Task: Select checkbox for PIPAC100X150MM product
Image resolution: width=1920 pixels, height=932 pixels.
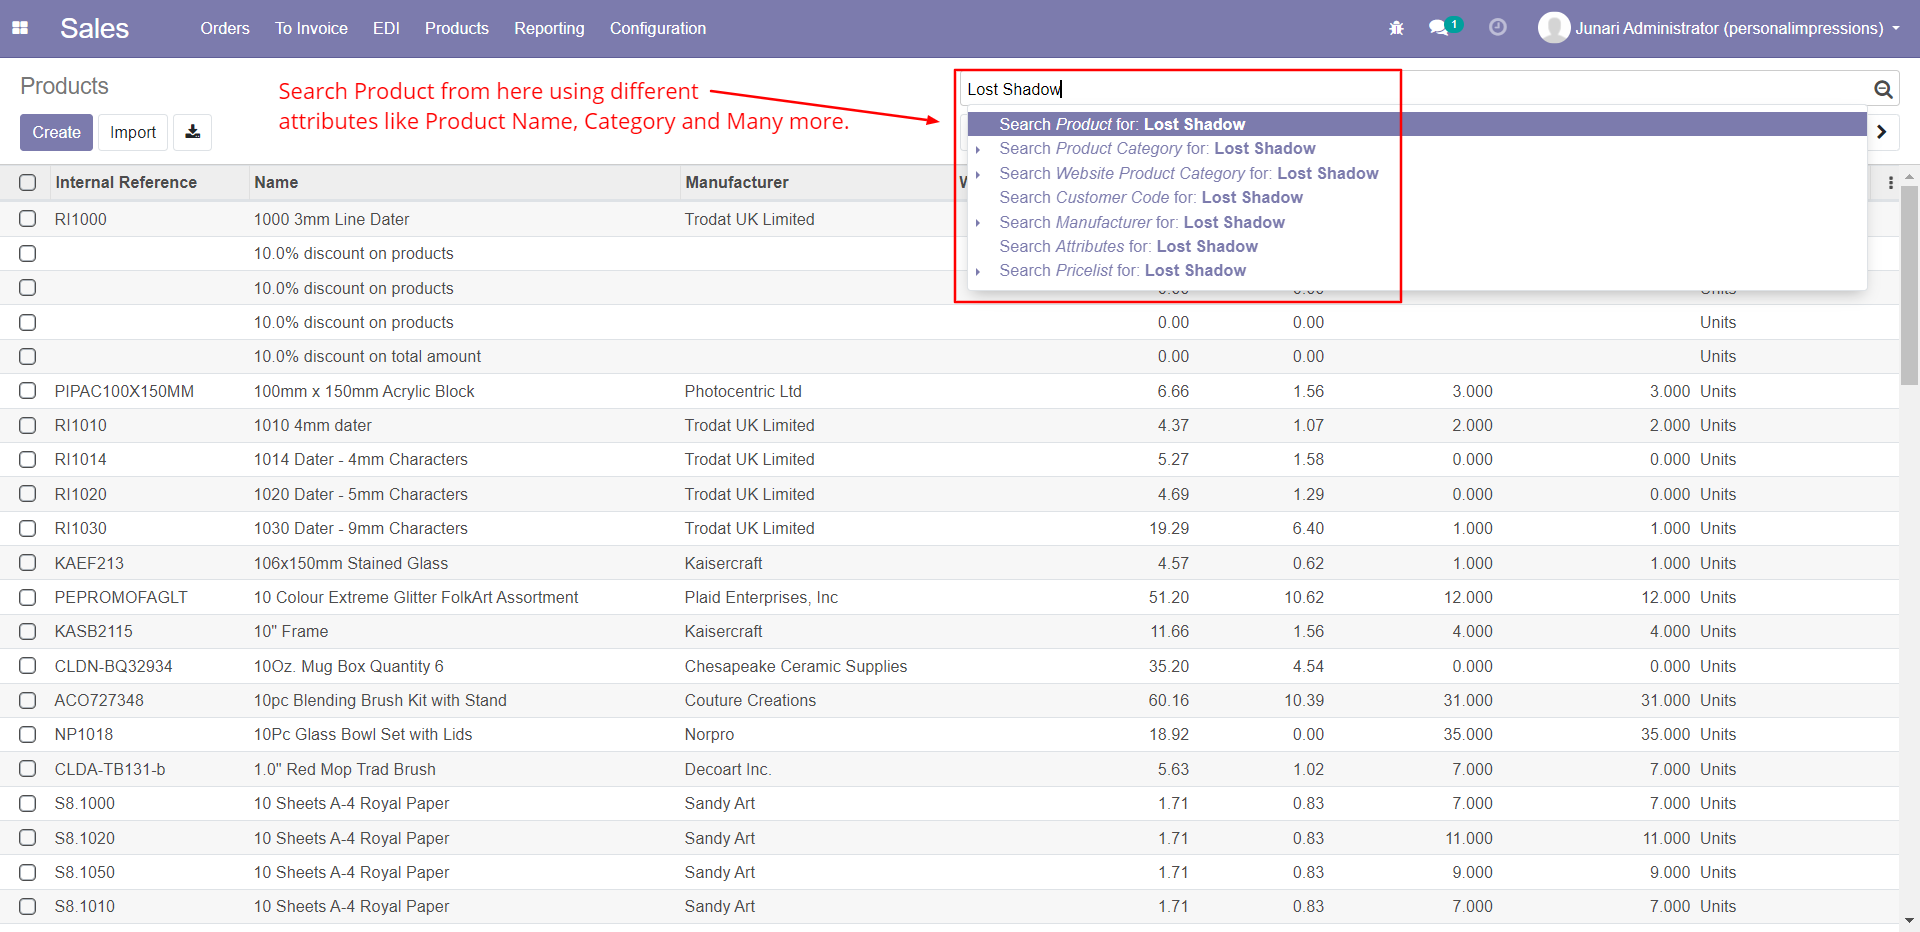Action: tap(28, 391)
